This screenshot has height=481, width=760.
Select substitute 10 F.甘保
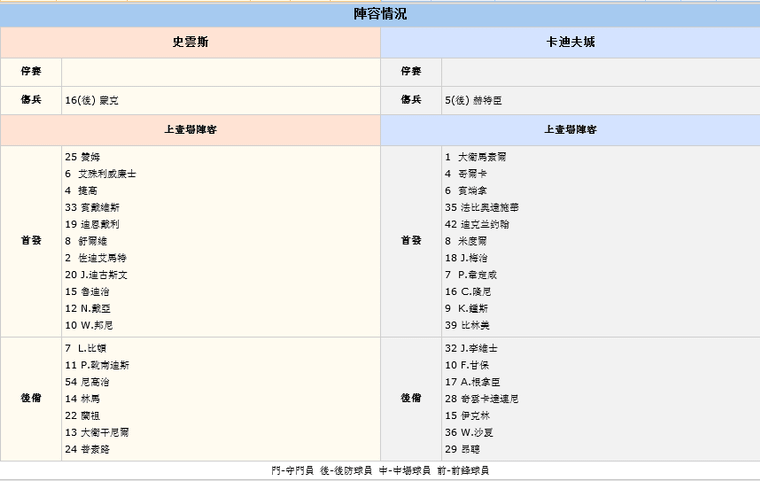click(x=467, y=365)
